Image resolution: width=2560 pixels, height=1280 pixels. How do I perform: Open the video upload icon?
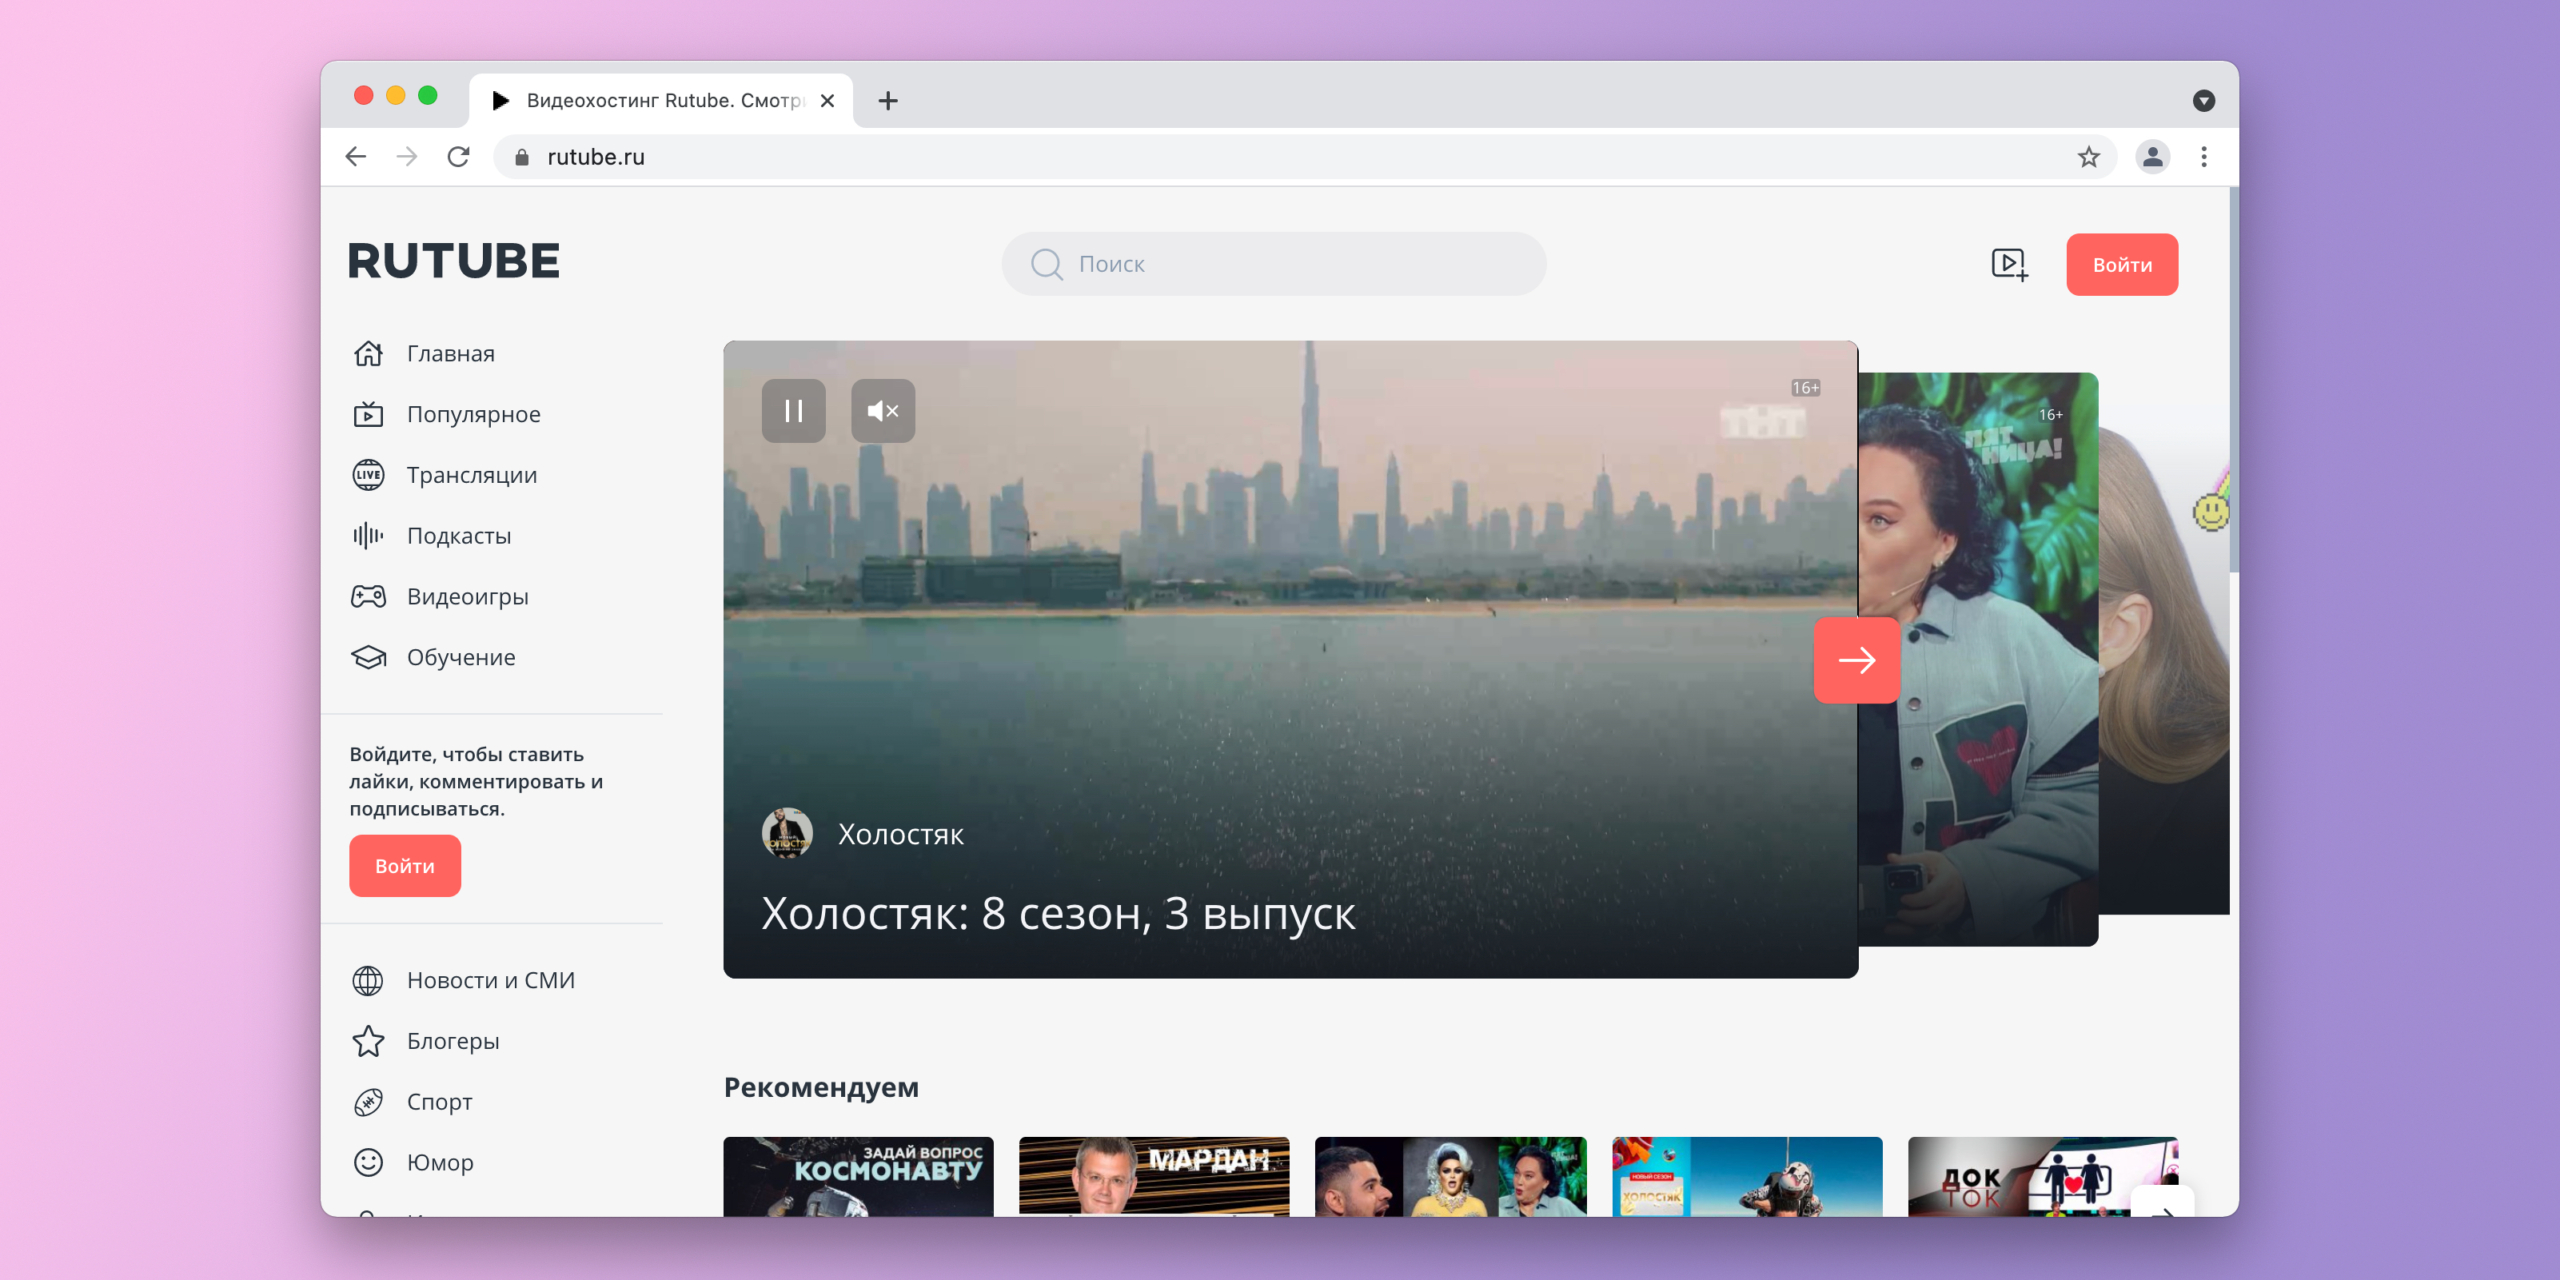pyautogui.click(x=2008, y=263)
